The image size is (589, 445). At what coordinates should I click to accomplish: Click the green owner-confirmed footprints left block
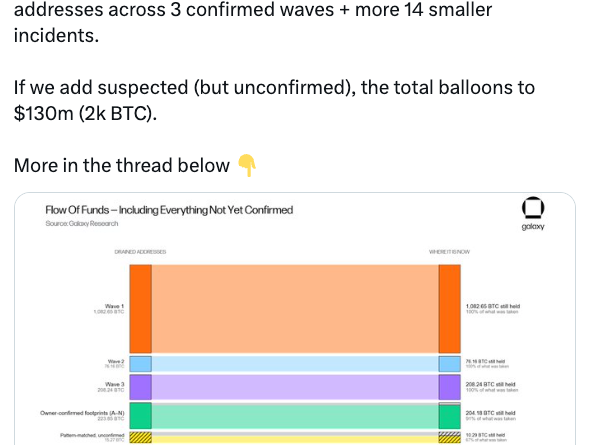click(141, 416)
